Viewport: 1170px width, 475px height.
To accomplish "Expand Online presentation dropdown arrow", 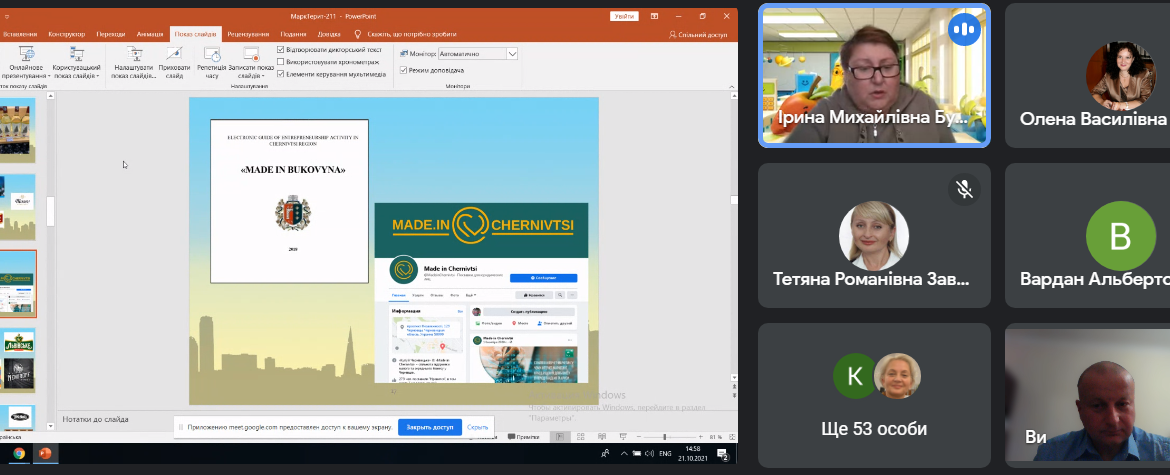I will tap(49, 75).
